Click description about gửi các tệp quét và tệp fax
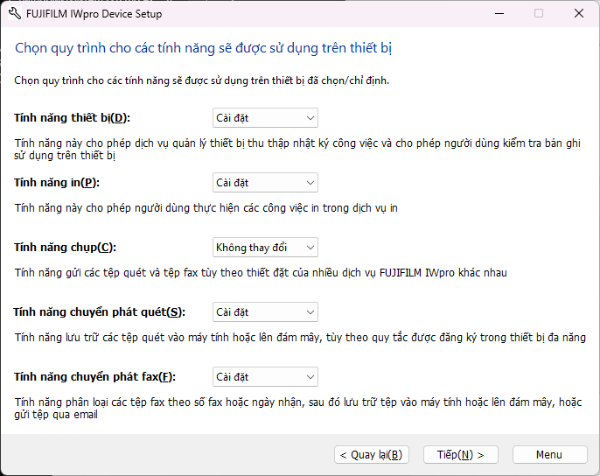600x476 pixels. pyautogui.click(x=261, y=273)
